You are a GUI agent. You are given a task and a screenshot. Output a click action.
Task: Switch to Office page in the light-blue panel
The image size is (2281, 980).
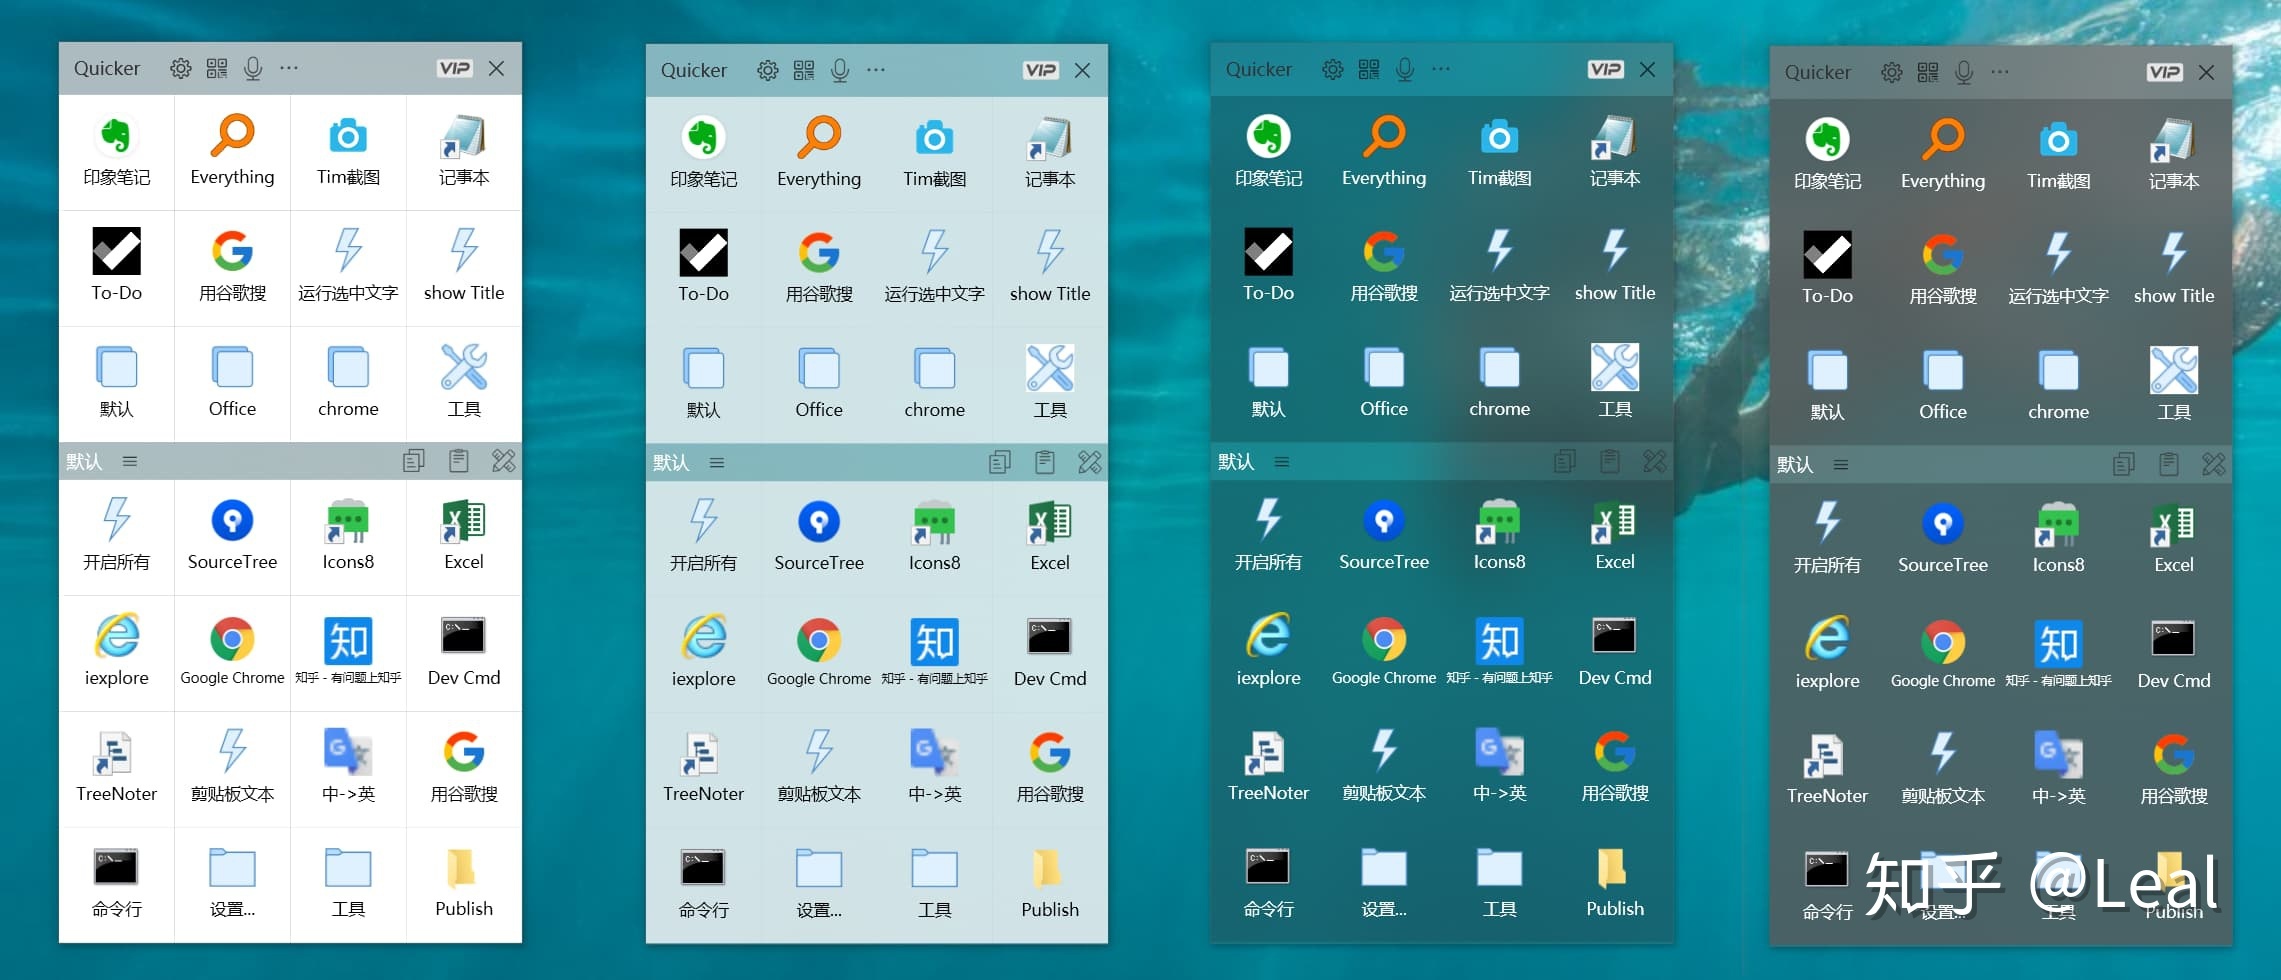click(818, 383)
